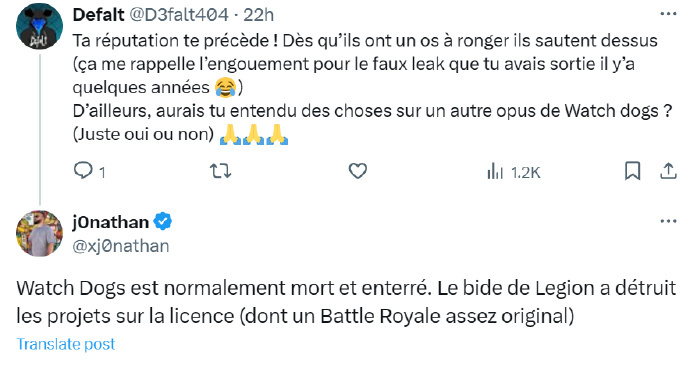
Task: View analytics showing 1.2K views
Action: click(514, 172)
